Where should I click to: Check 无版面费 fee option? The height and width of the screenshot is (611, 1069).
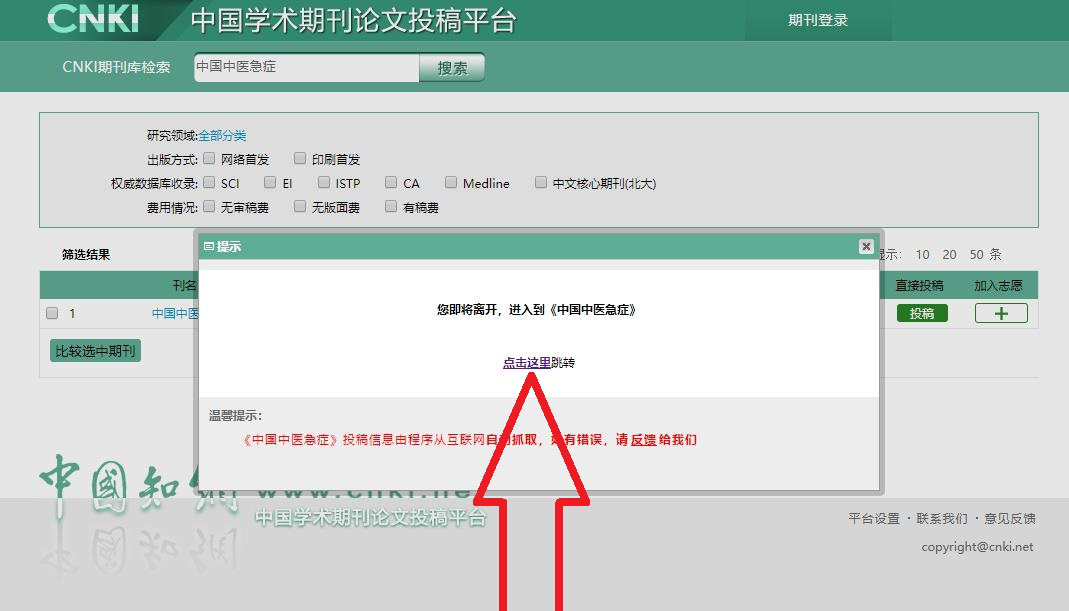pos(300,206)
